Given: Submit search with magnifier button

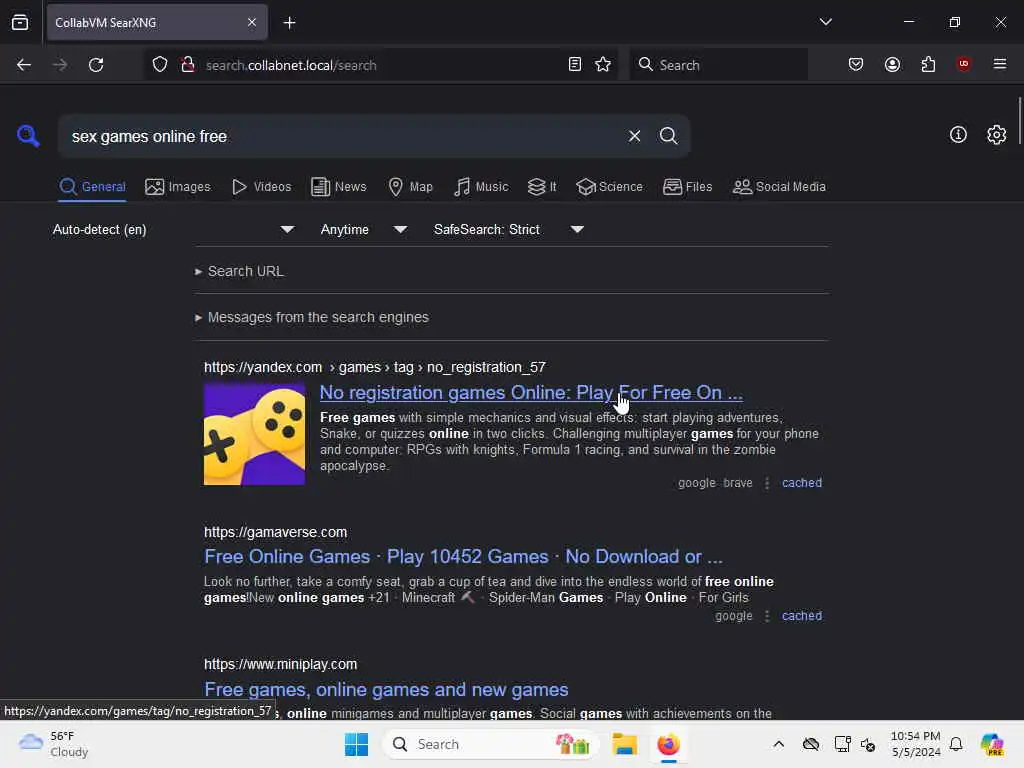Looking at the screenshot, I should tap(668, 136).
